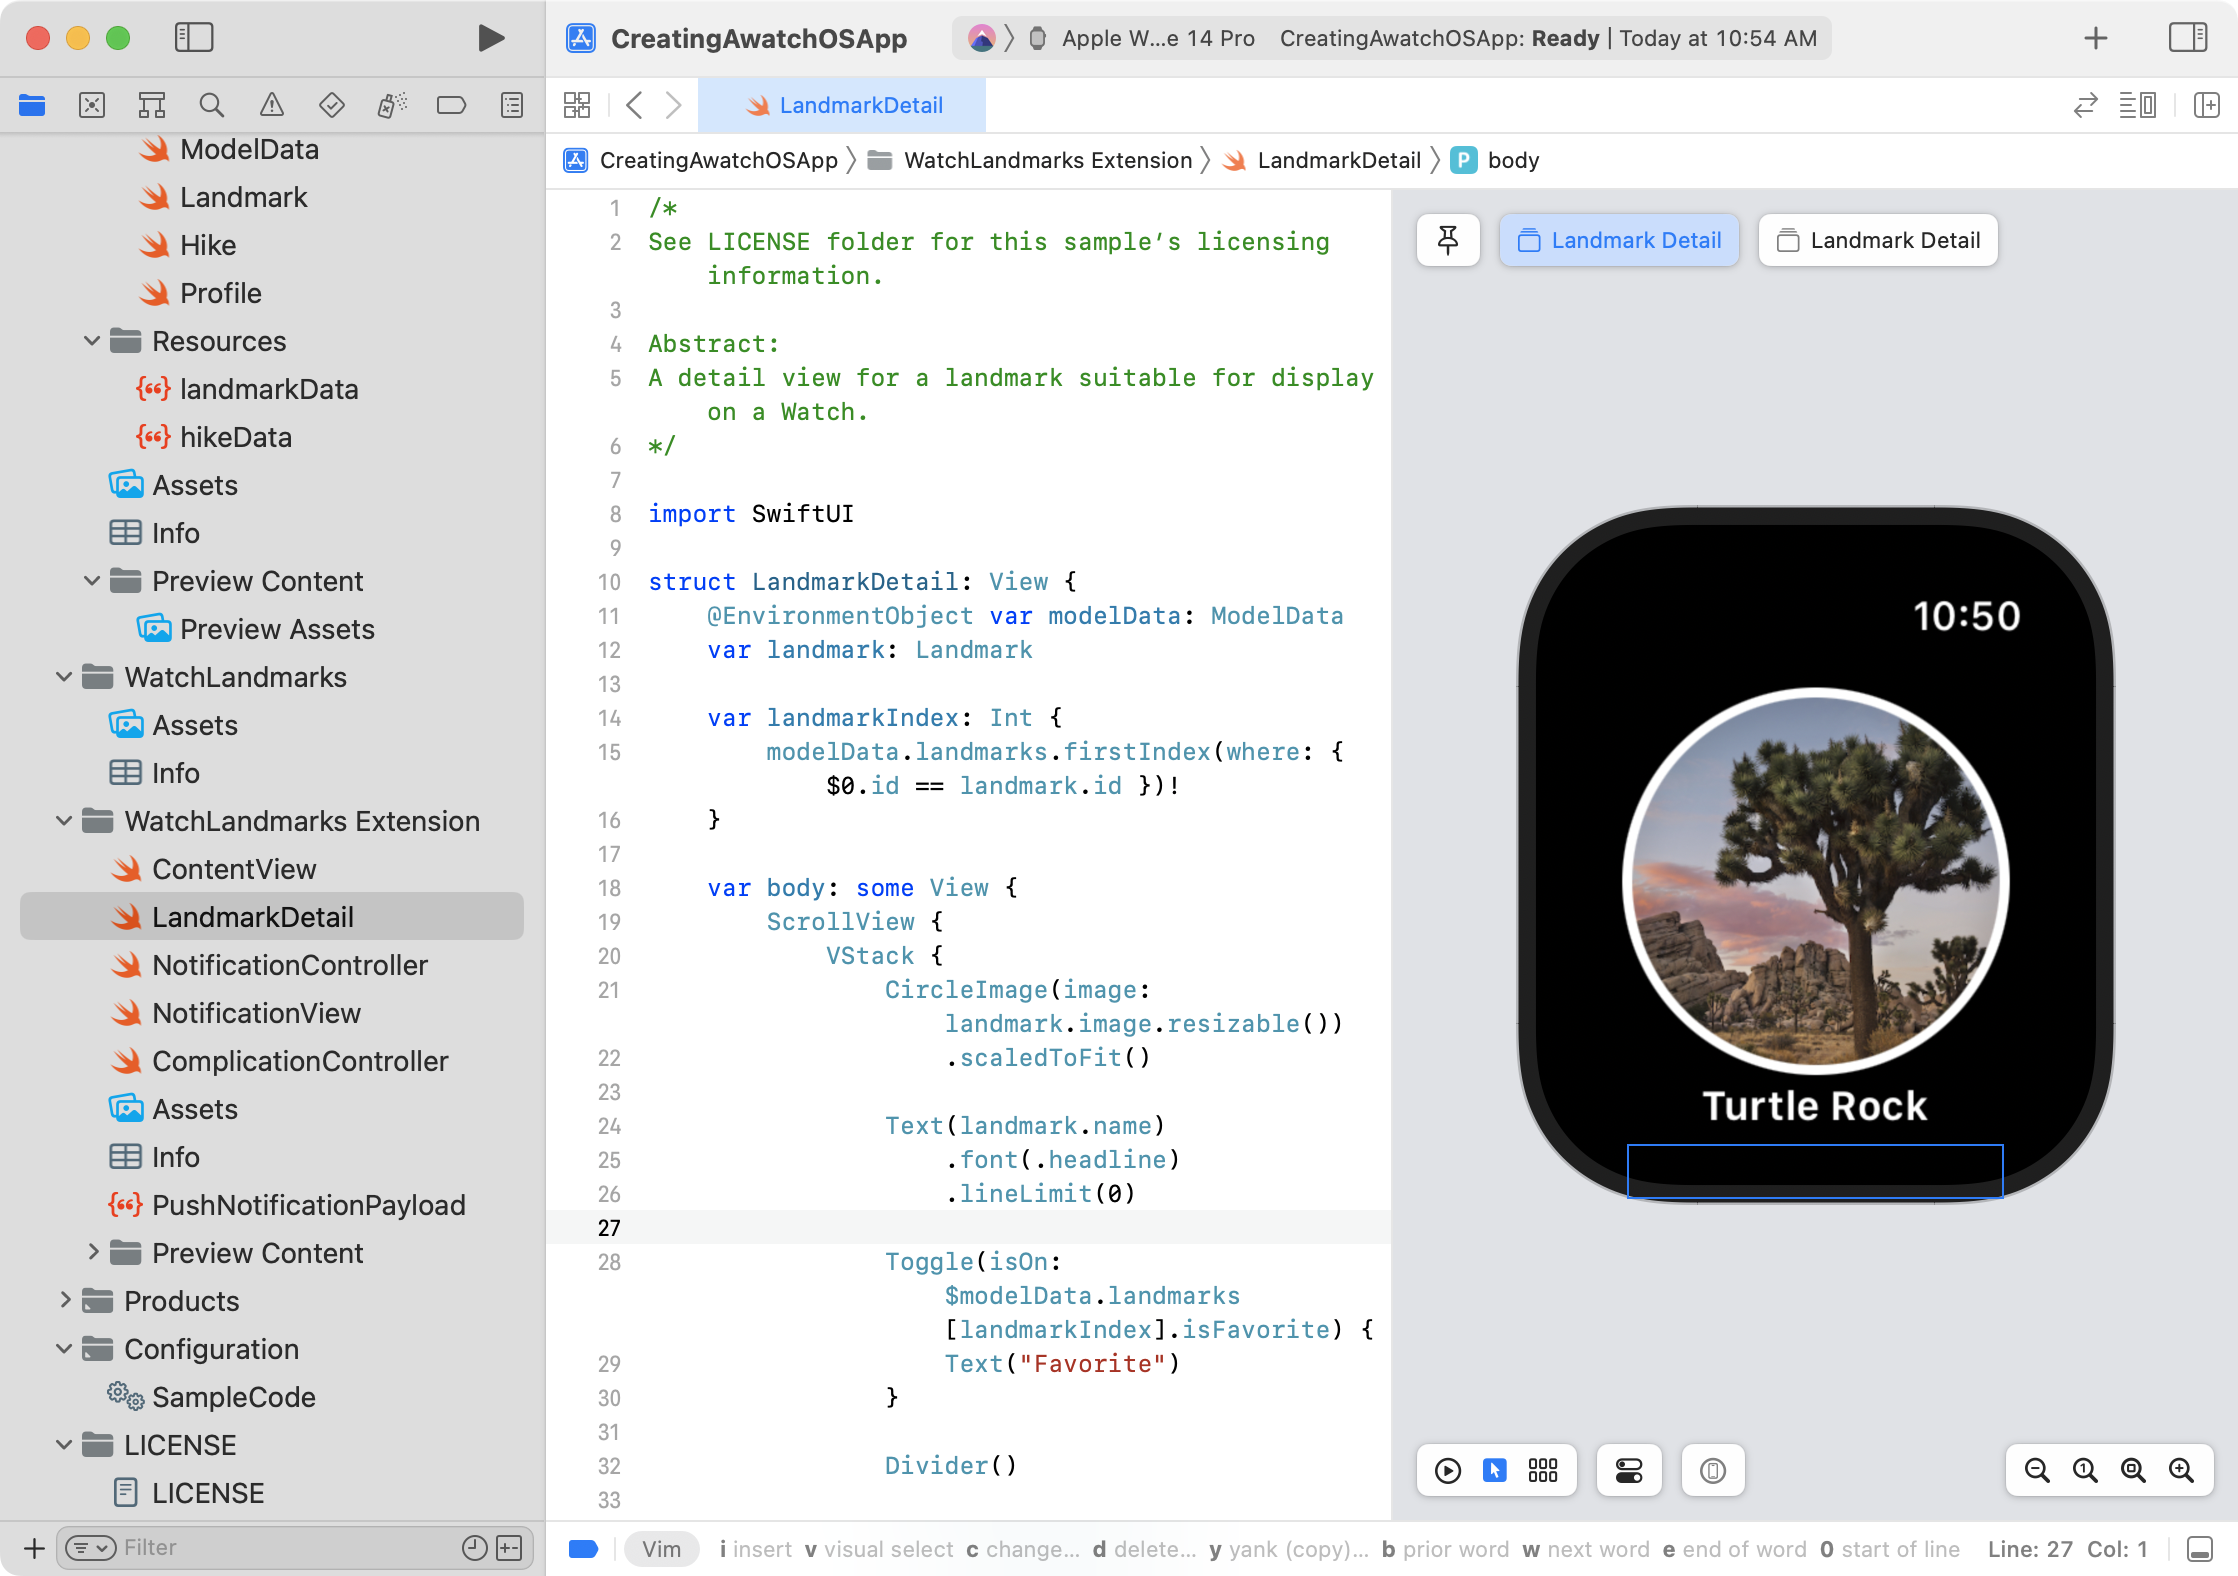
Task: Collapse the Resources folder
Action: pos(92,341)
